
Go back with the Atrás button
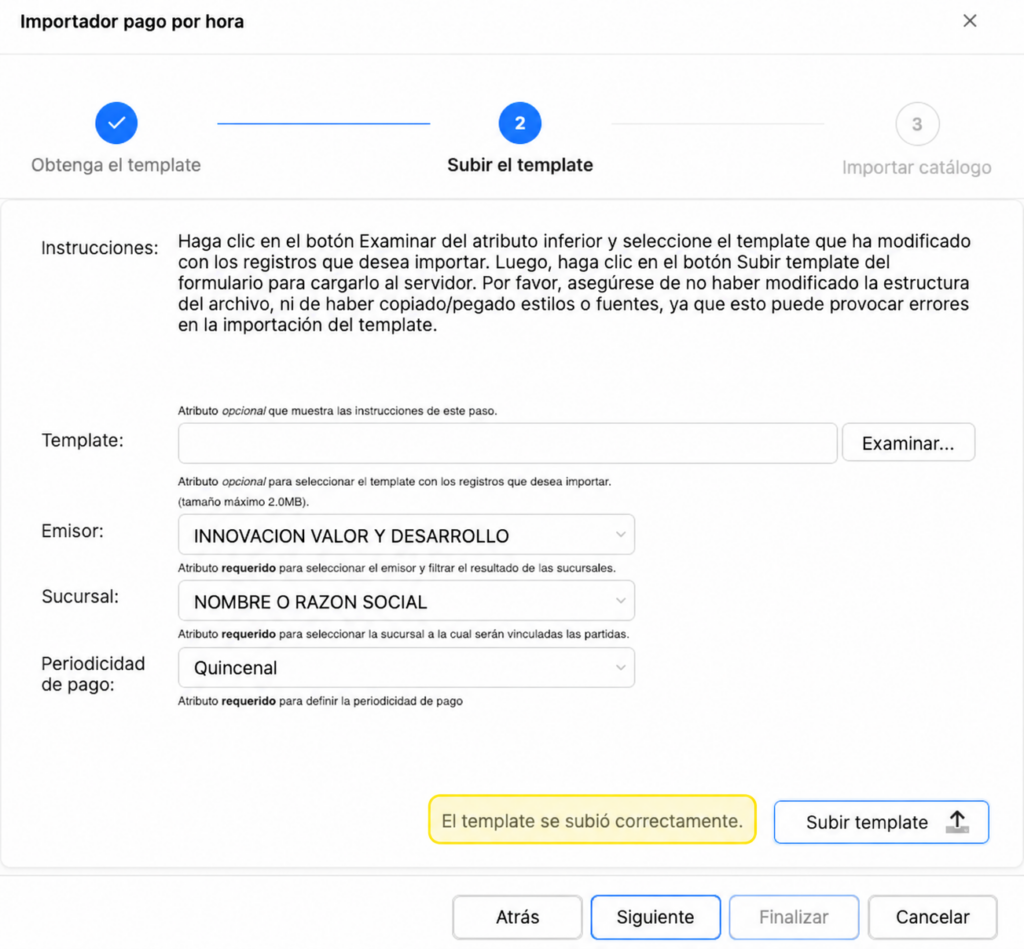(x=517, y=917)
